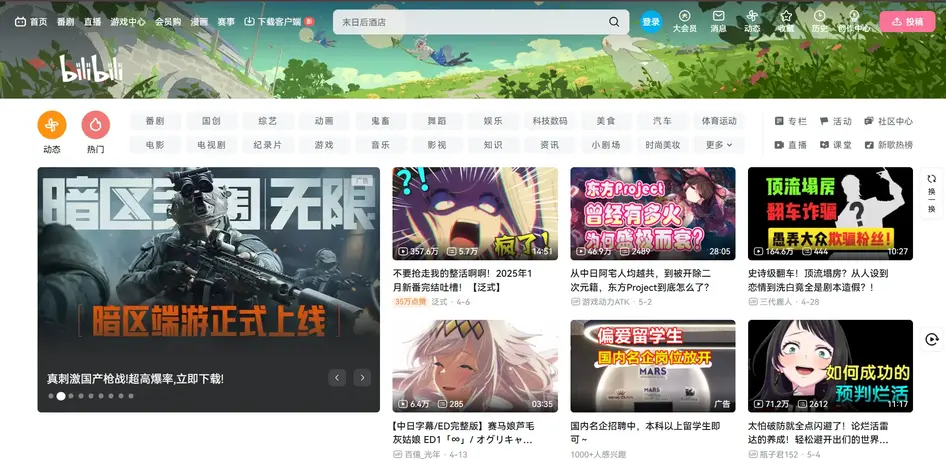The image size is (946, 459).
Task: Click the orange 动态 circle icon
Action: point(52,125)
